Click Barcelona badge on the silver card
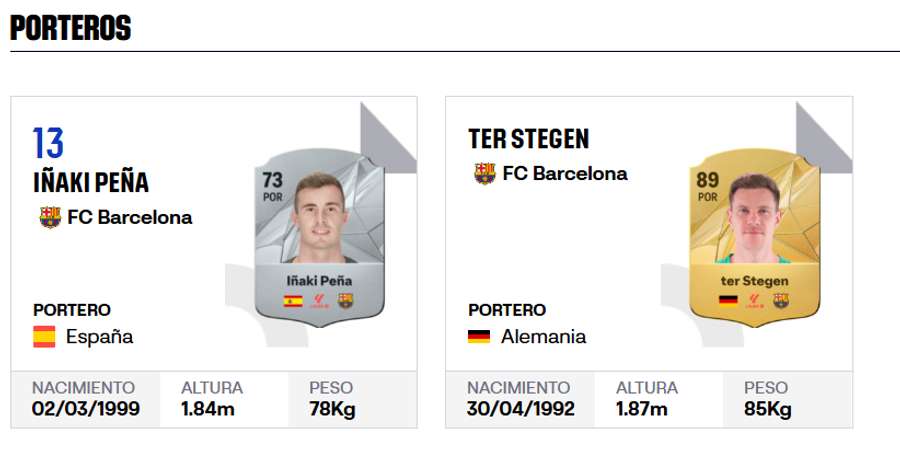 [346, 301]
